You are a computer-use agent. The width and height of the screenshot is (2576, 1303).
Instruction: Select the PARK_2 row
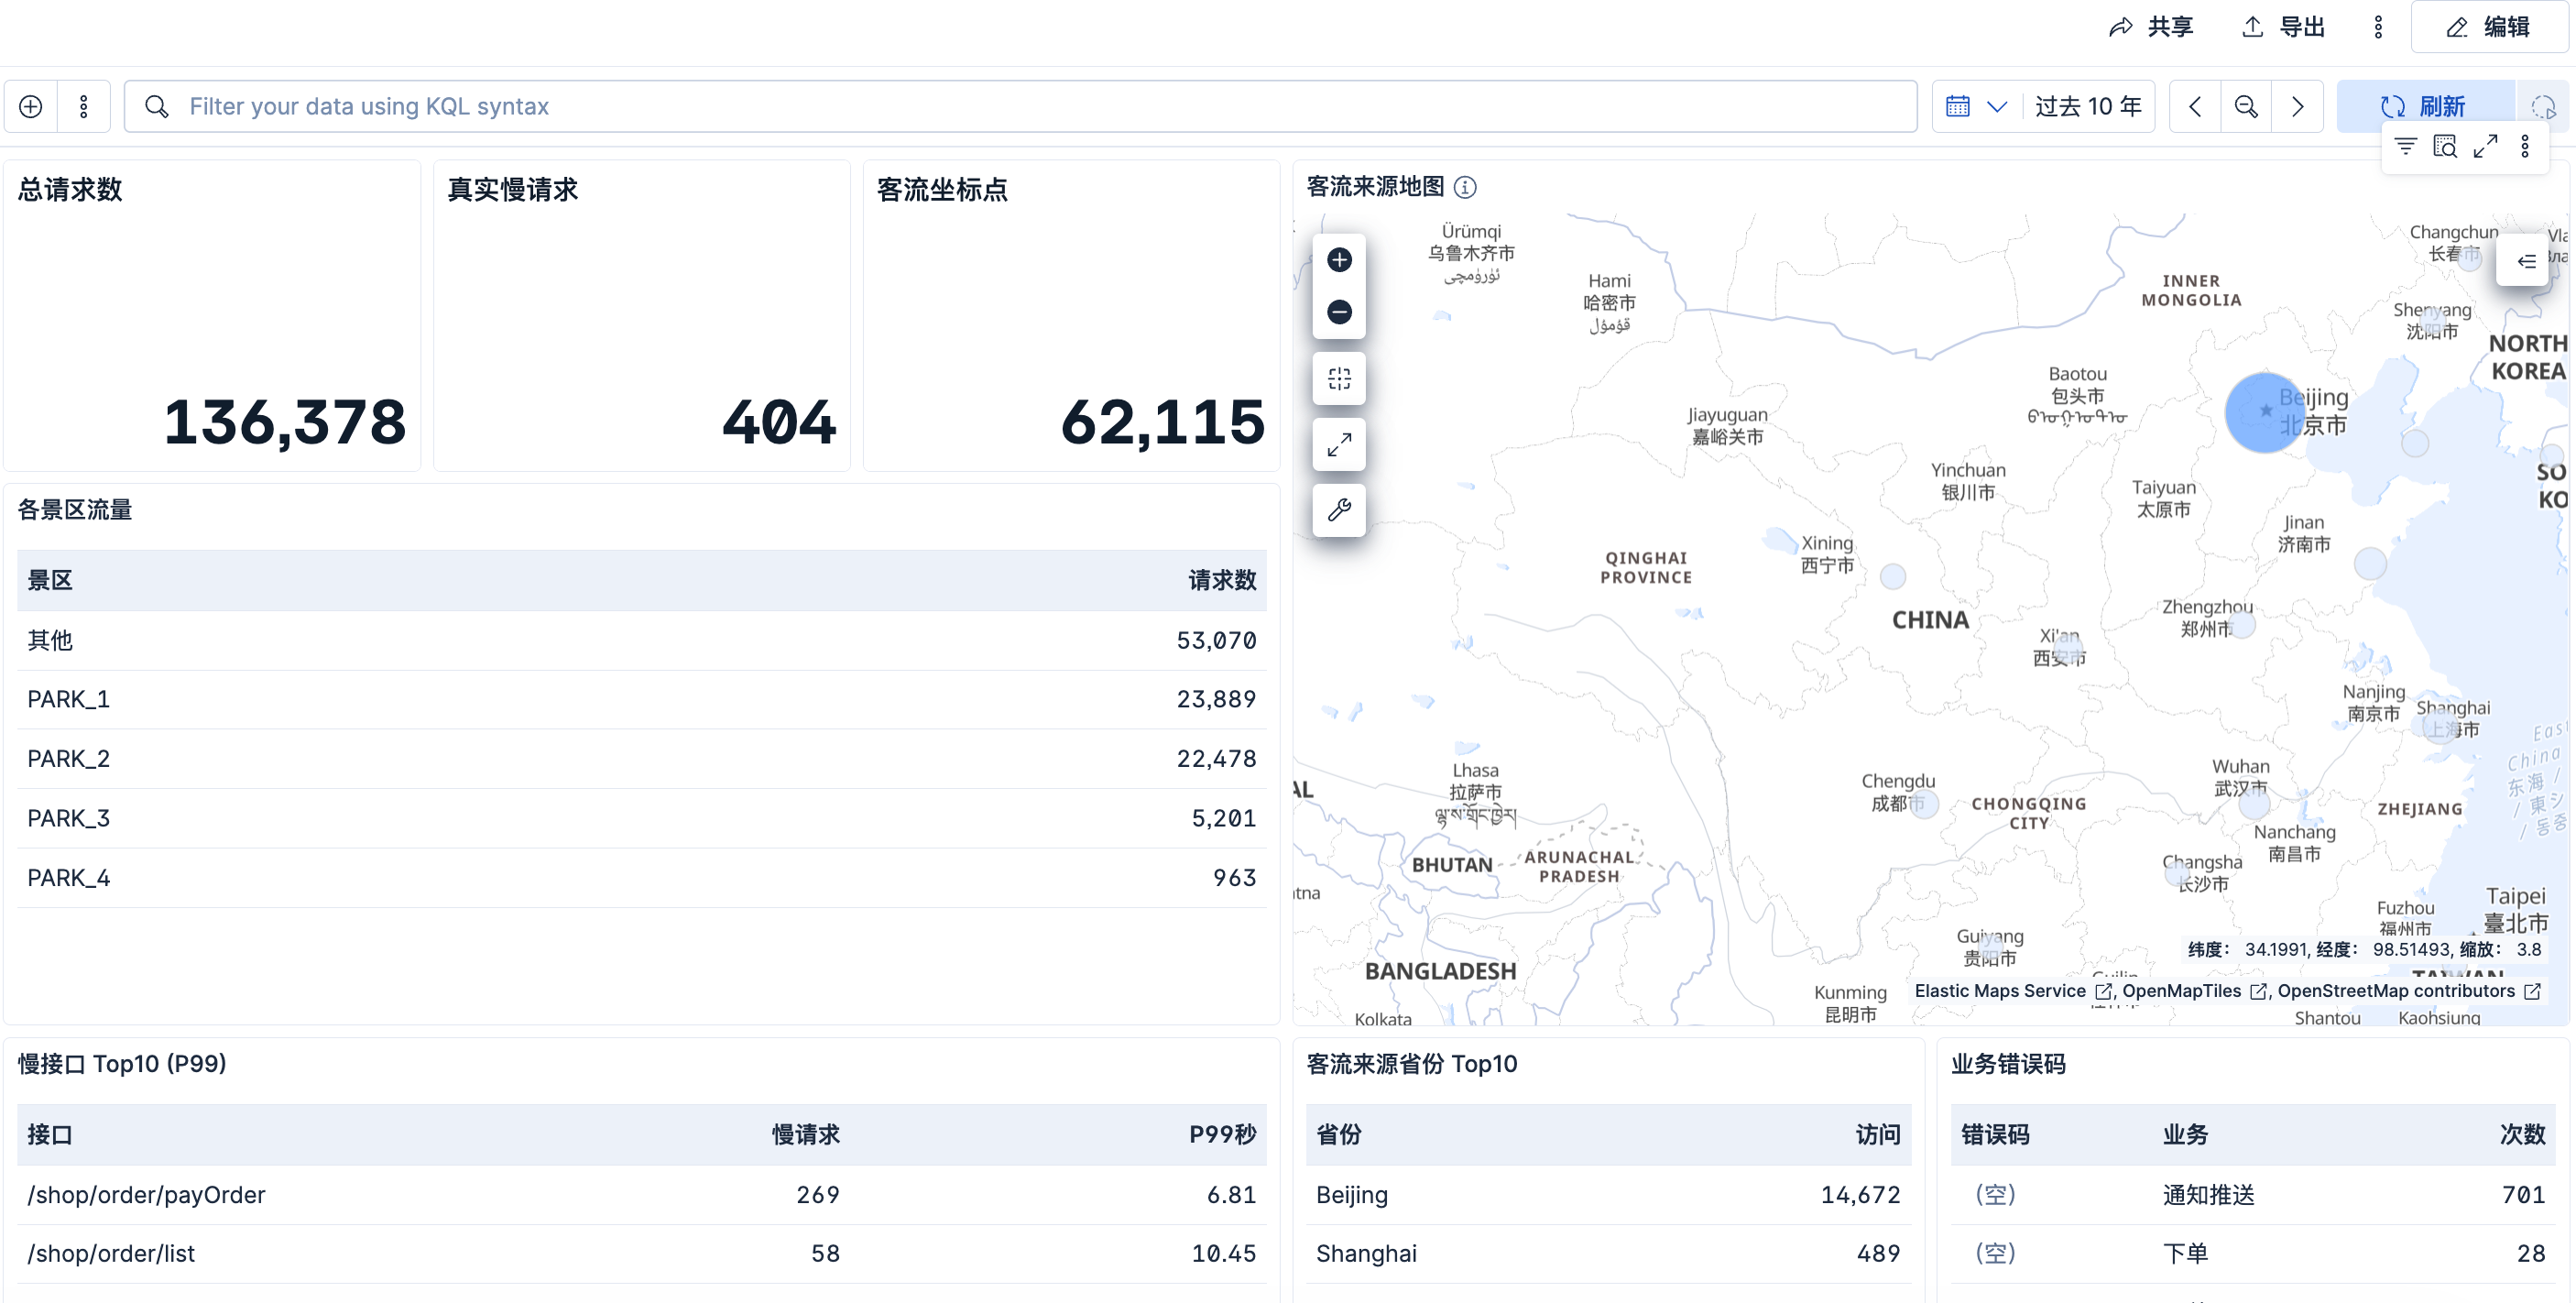[x=642, y=759]
